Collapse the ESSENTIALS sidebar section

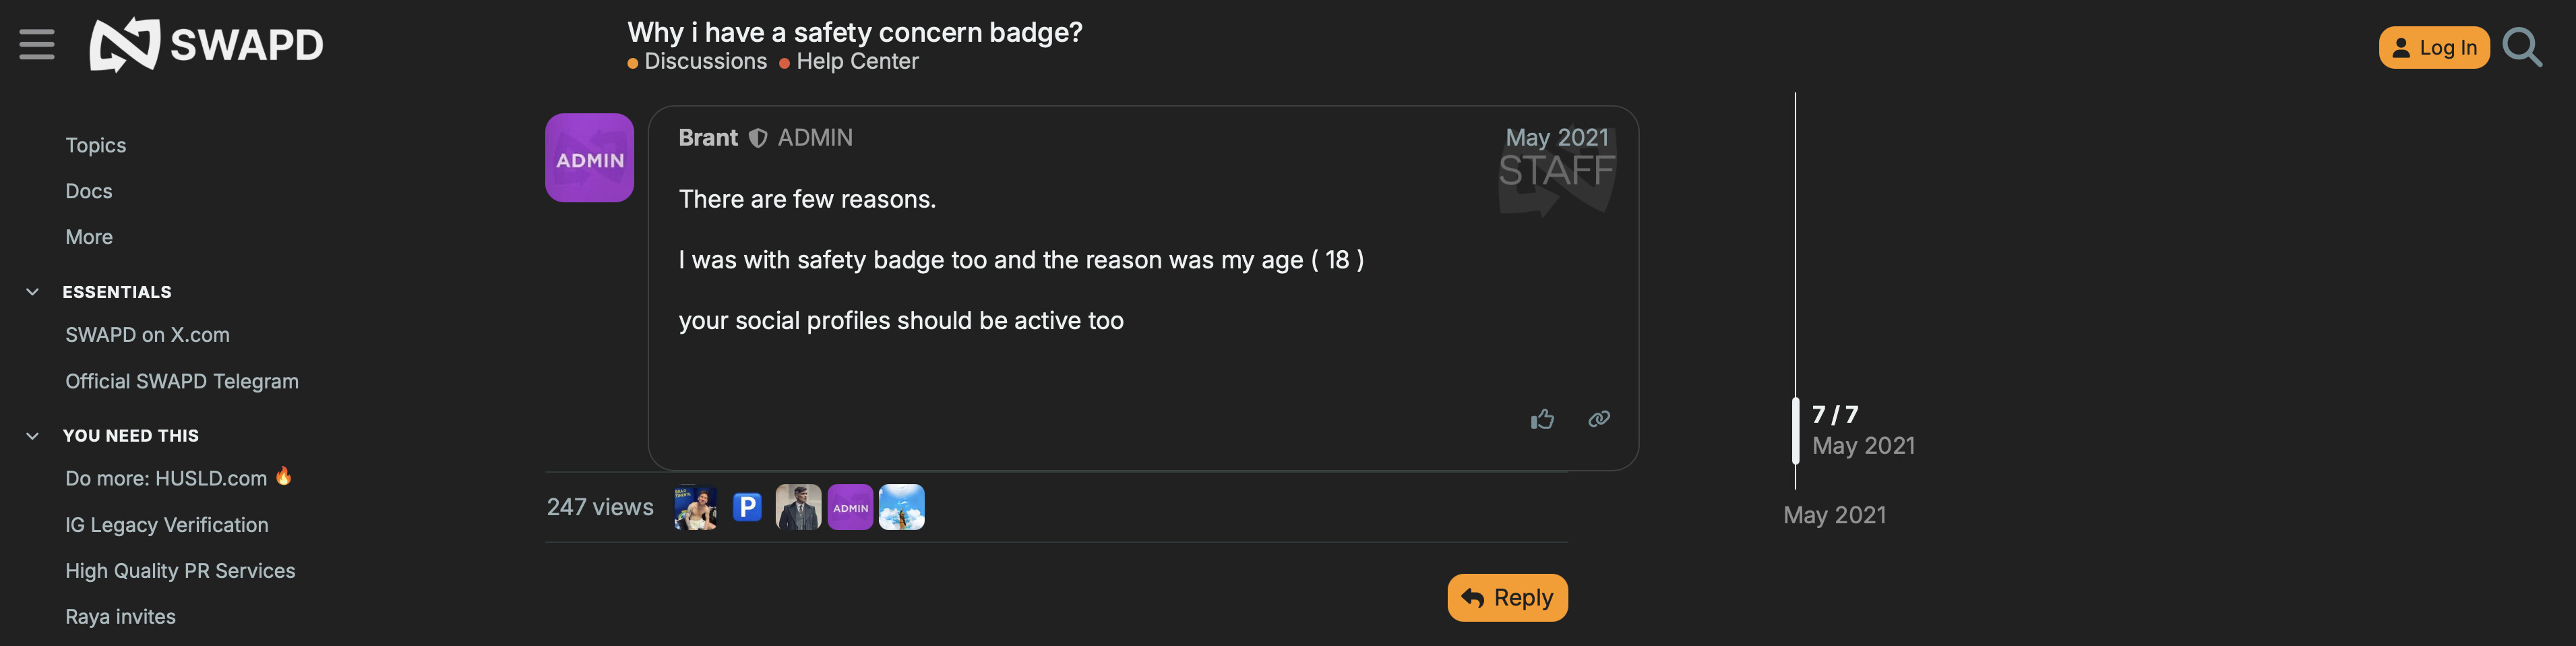(x=33, y=292)
